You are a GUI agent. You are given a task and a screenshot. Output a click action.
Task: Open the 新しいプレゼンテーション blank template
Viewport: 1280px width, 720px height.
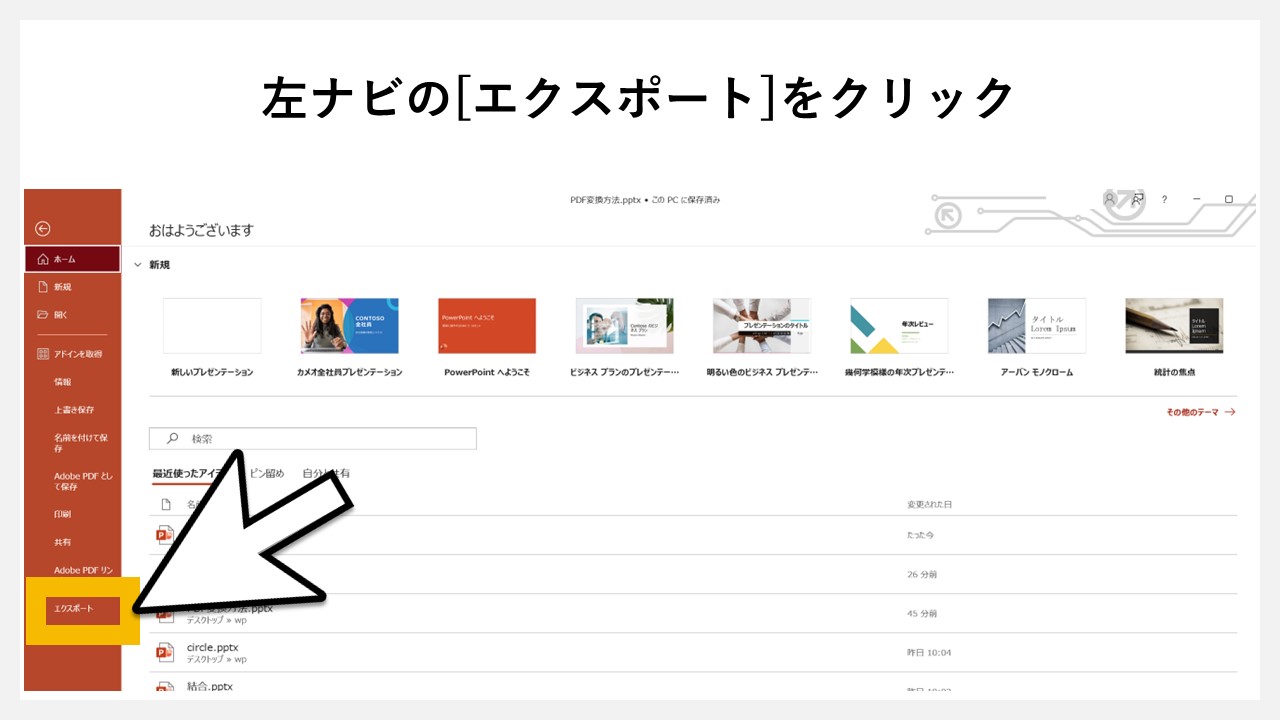coord(212,326)
